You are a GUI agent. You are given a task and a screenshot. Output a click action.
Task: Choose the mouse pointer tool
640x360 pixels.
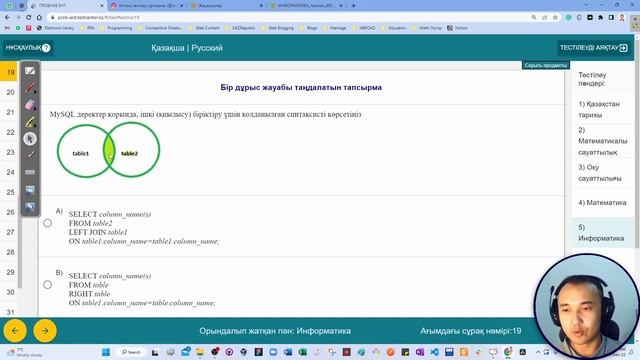(x=30, y=139)
